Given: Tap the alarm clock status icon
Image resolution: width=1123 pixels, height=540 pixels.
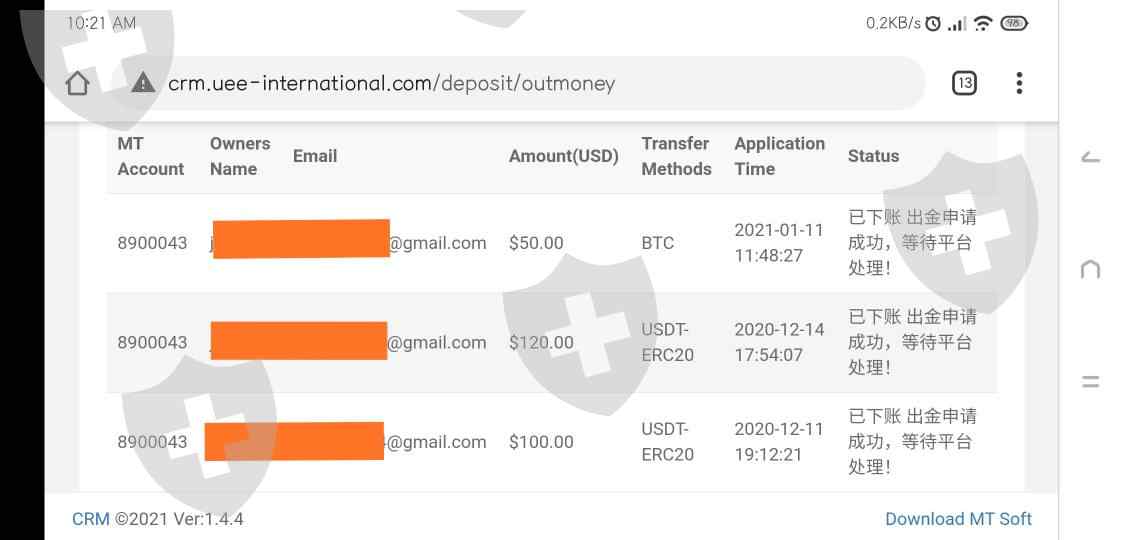Looking at the screenshot, I should (933, 23).
